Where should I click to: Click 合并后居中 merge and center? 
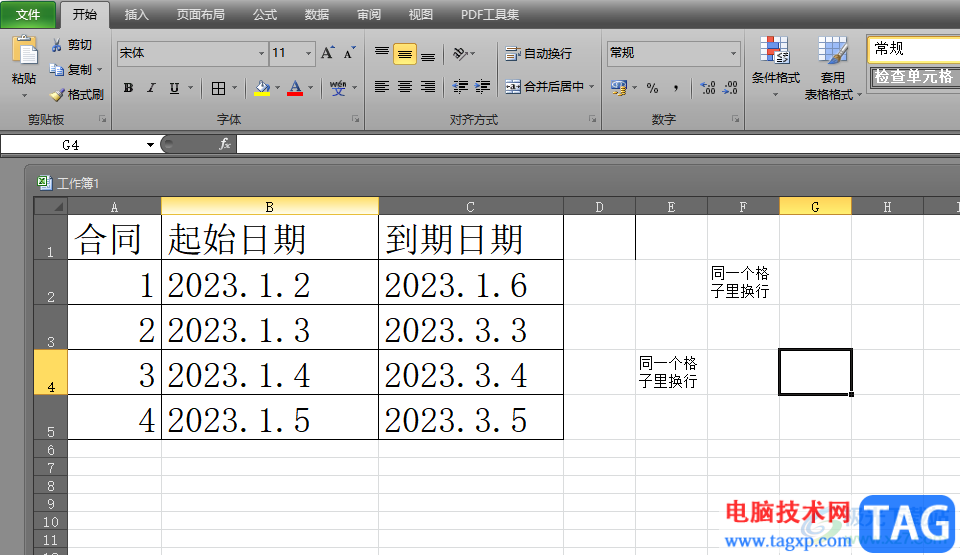(544, 87)
